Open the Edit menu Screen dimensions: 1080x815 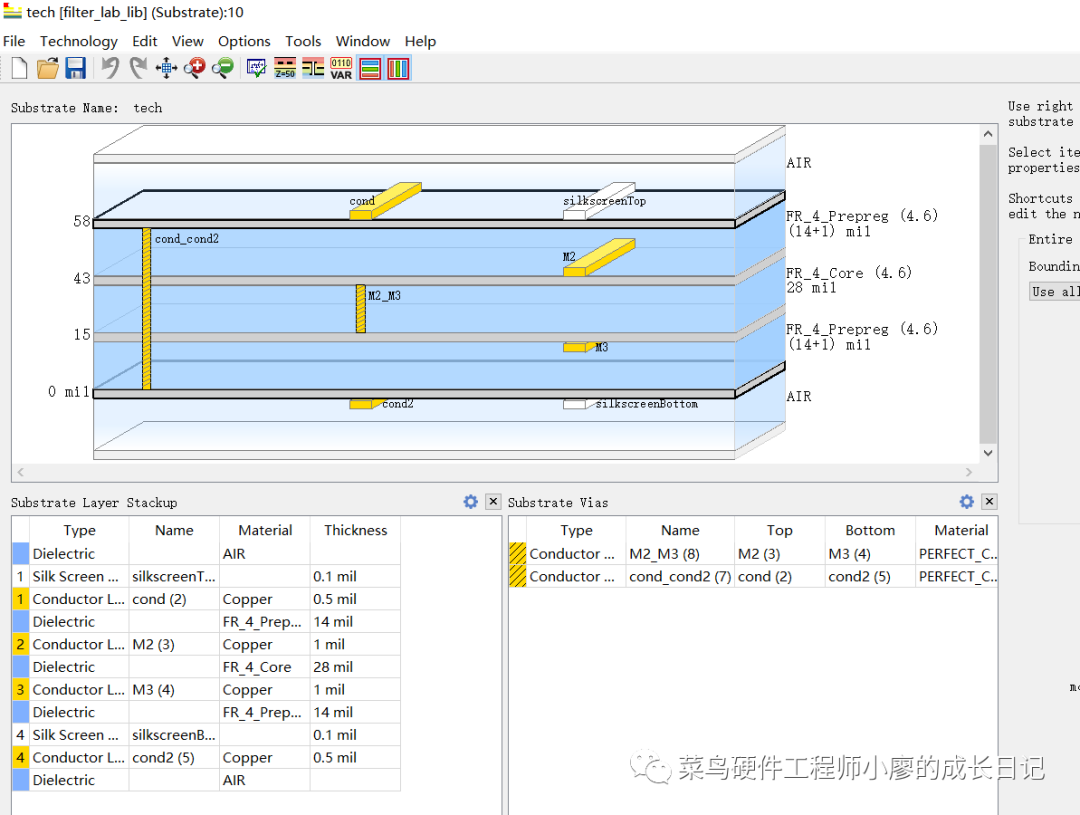tap(145, 41)
